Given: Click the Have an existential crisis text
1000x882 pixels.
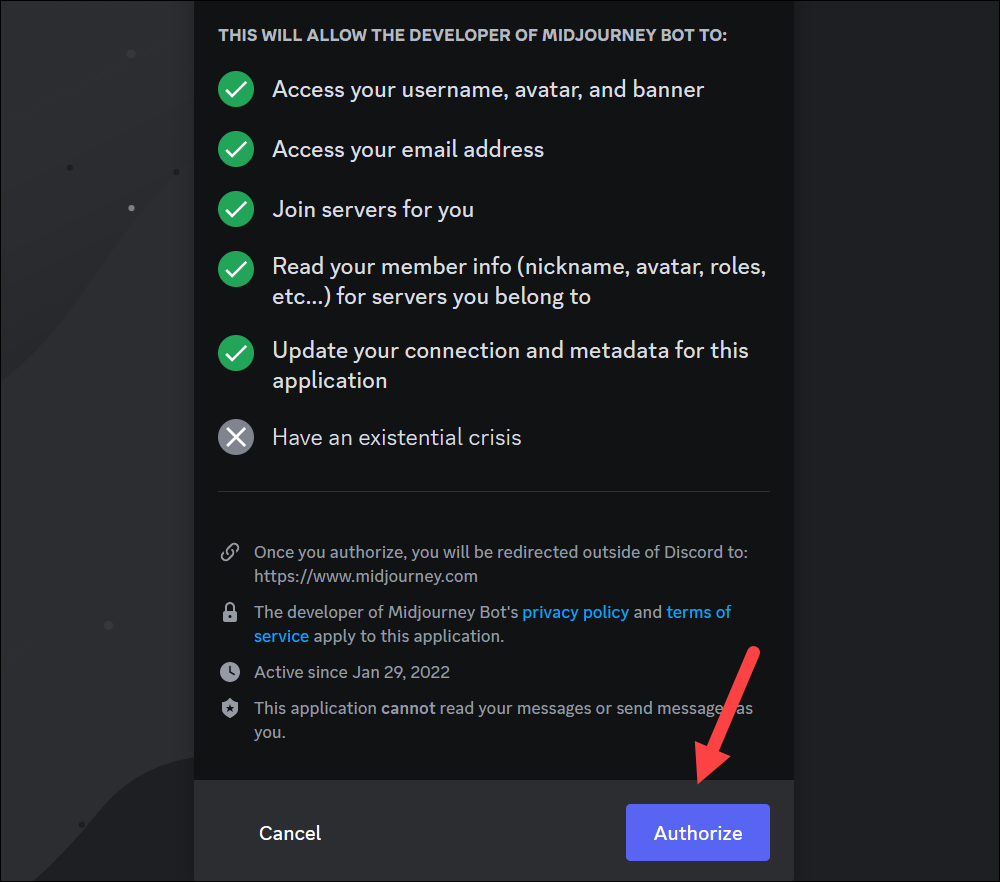Looking at the screenshot, I should point(397,437).
